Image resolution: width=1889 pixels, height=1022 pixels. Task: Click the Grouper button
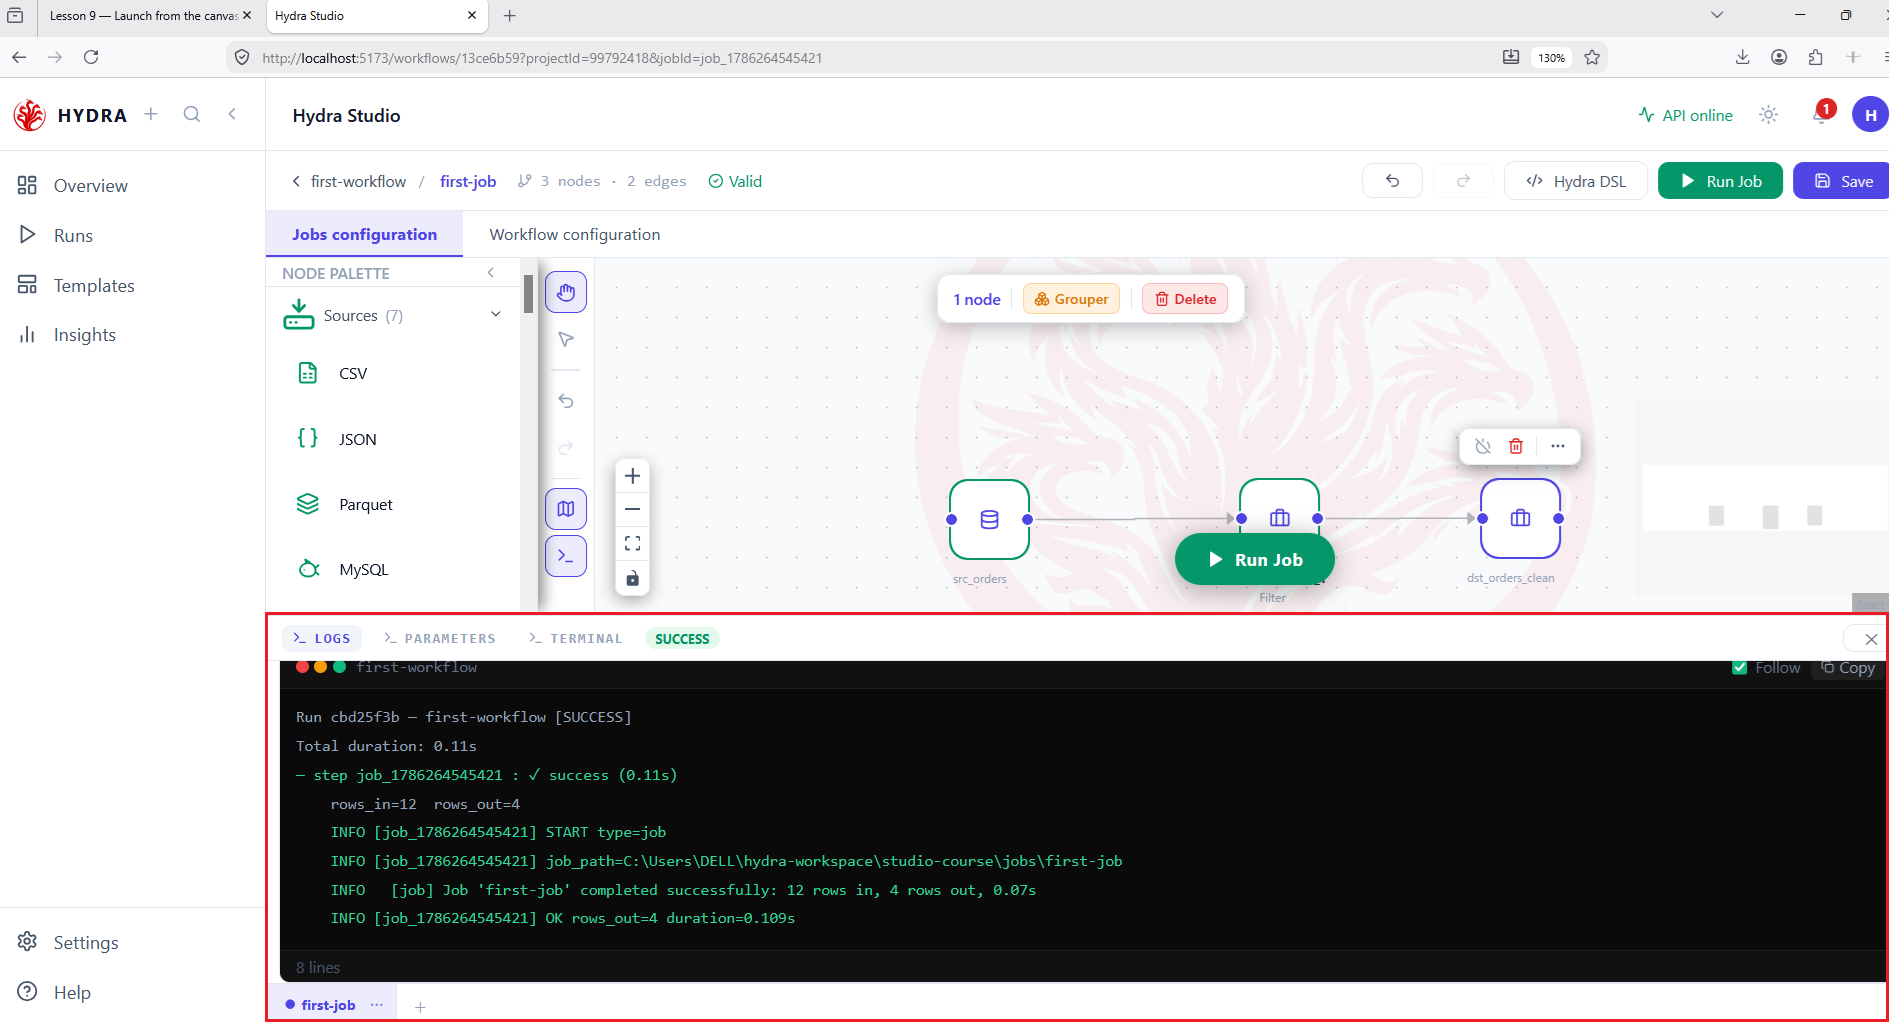1071,299
